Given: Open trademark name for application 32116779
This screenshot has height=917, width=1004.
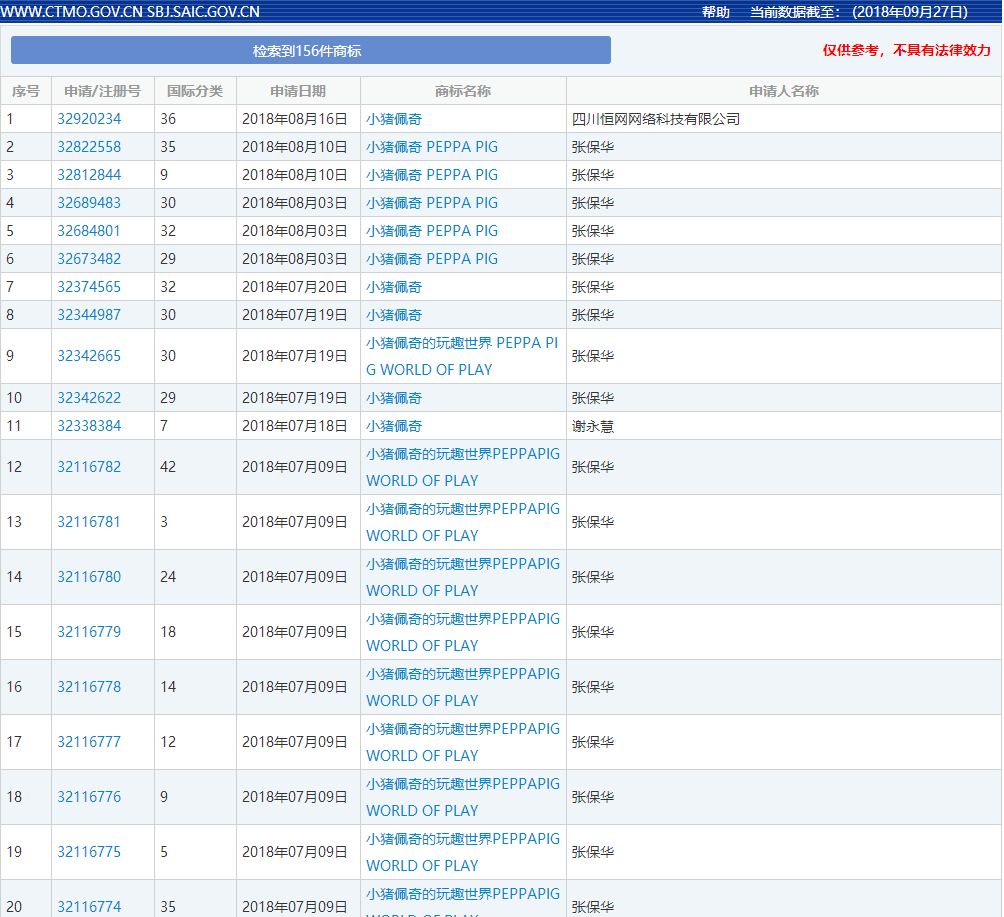Looking at the screenshot, I should click(462, 632).
